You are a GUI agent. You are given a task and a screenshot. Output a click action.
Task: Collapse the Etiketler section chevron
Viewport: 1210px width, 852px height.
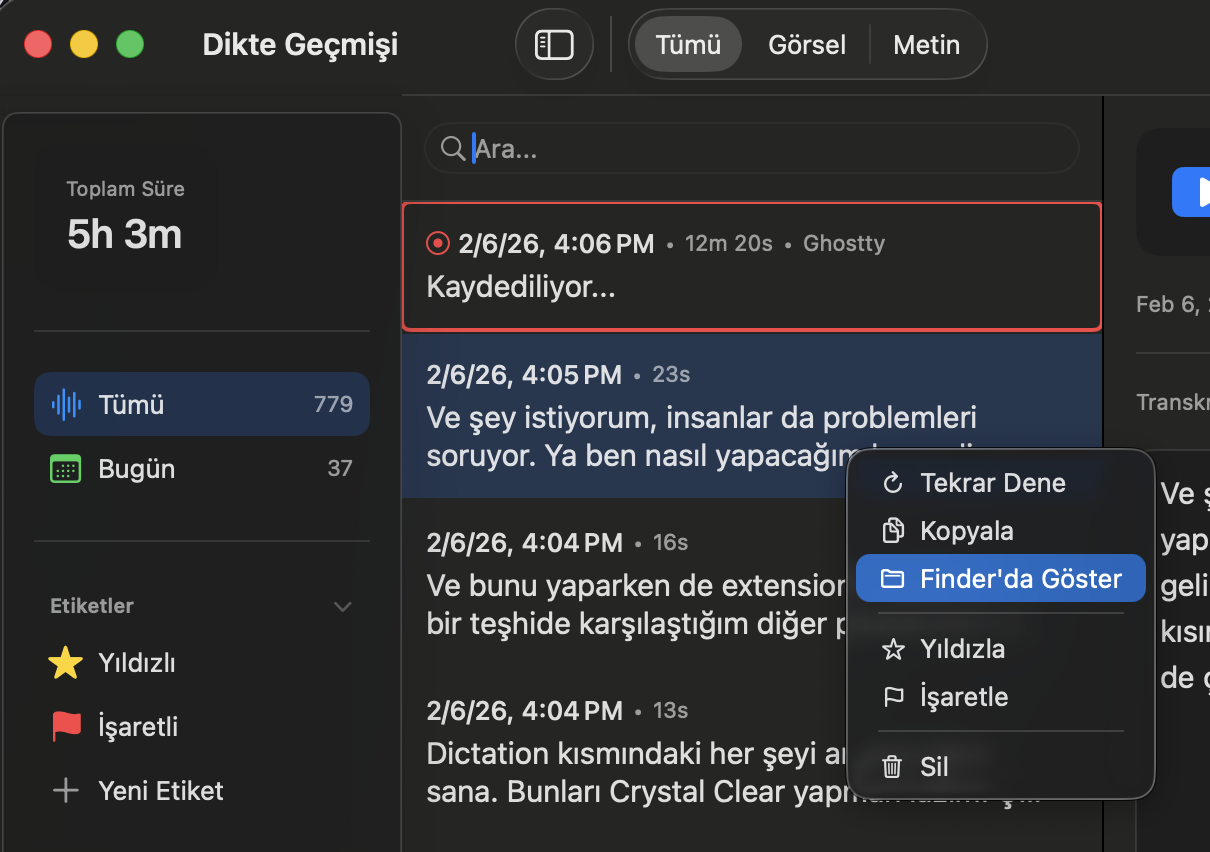[x=342, y=606]
